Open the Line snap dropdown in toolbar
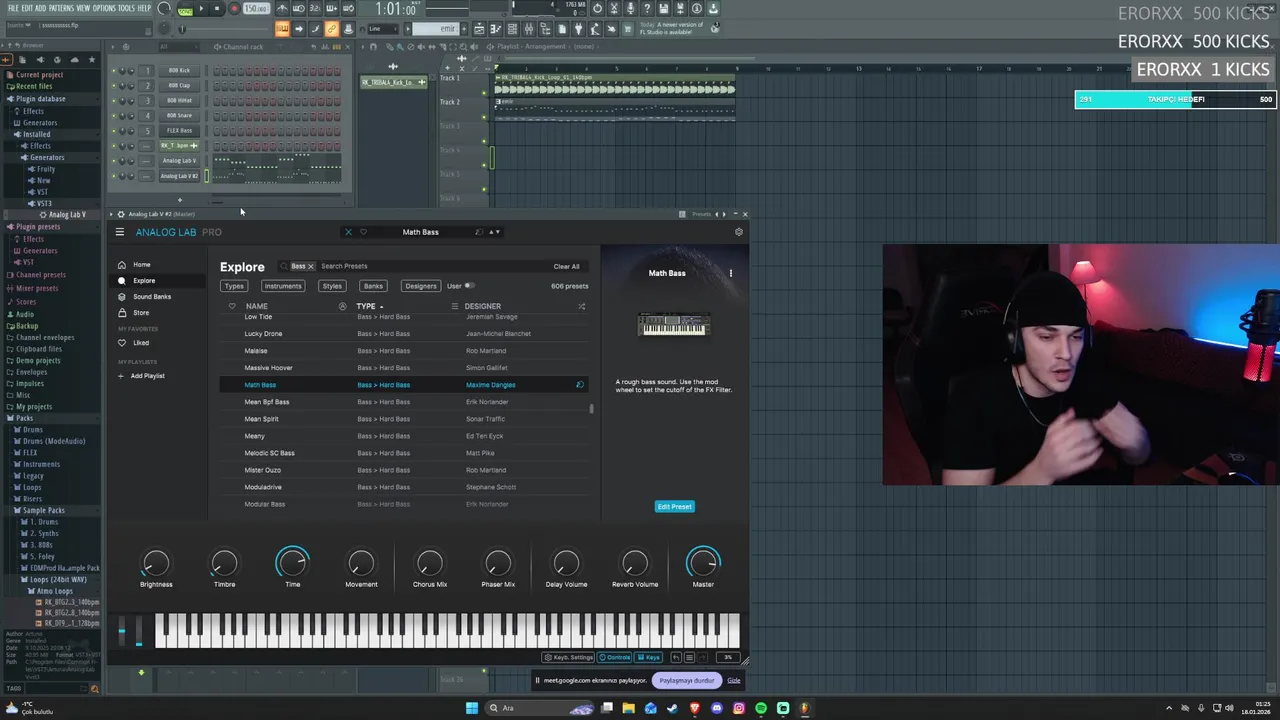Image resolution: width=1280 pixels, height=720 pixels. tap(383, 29)
